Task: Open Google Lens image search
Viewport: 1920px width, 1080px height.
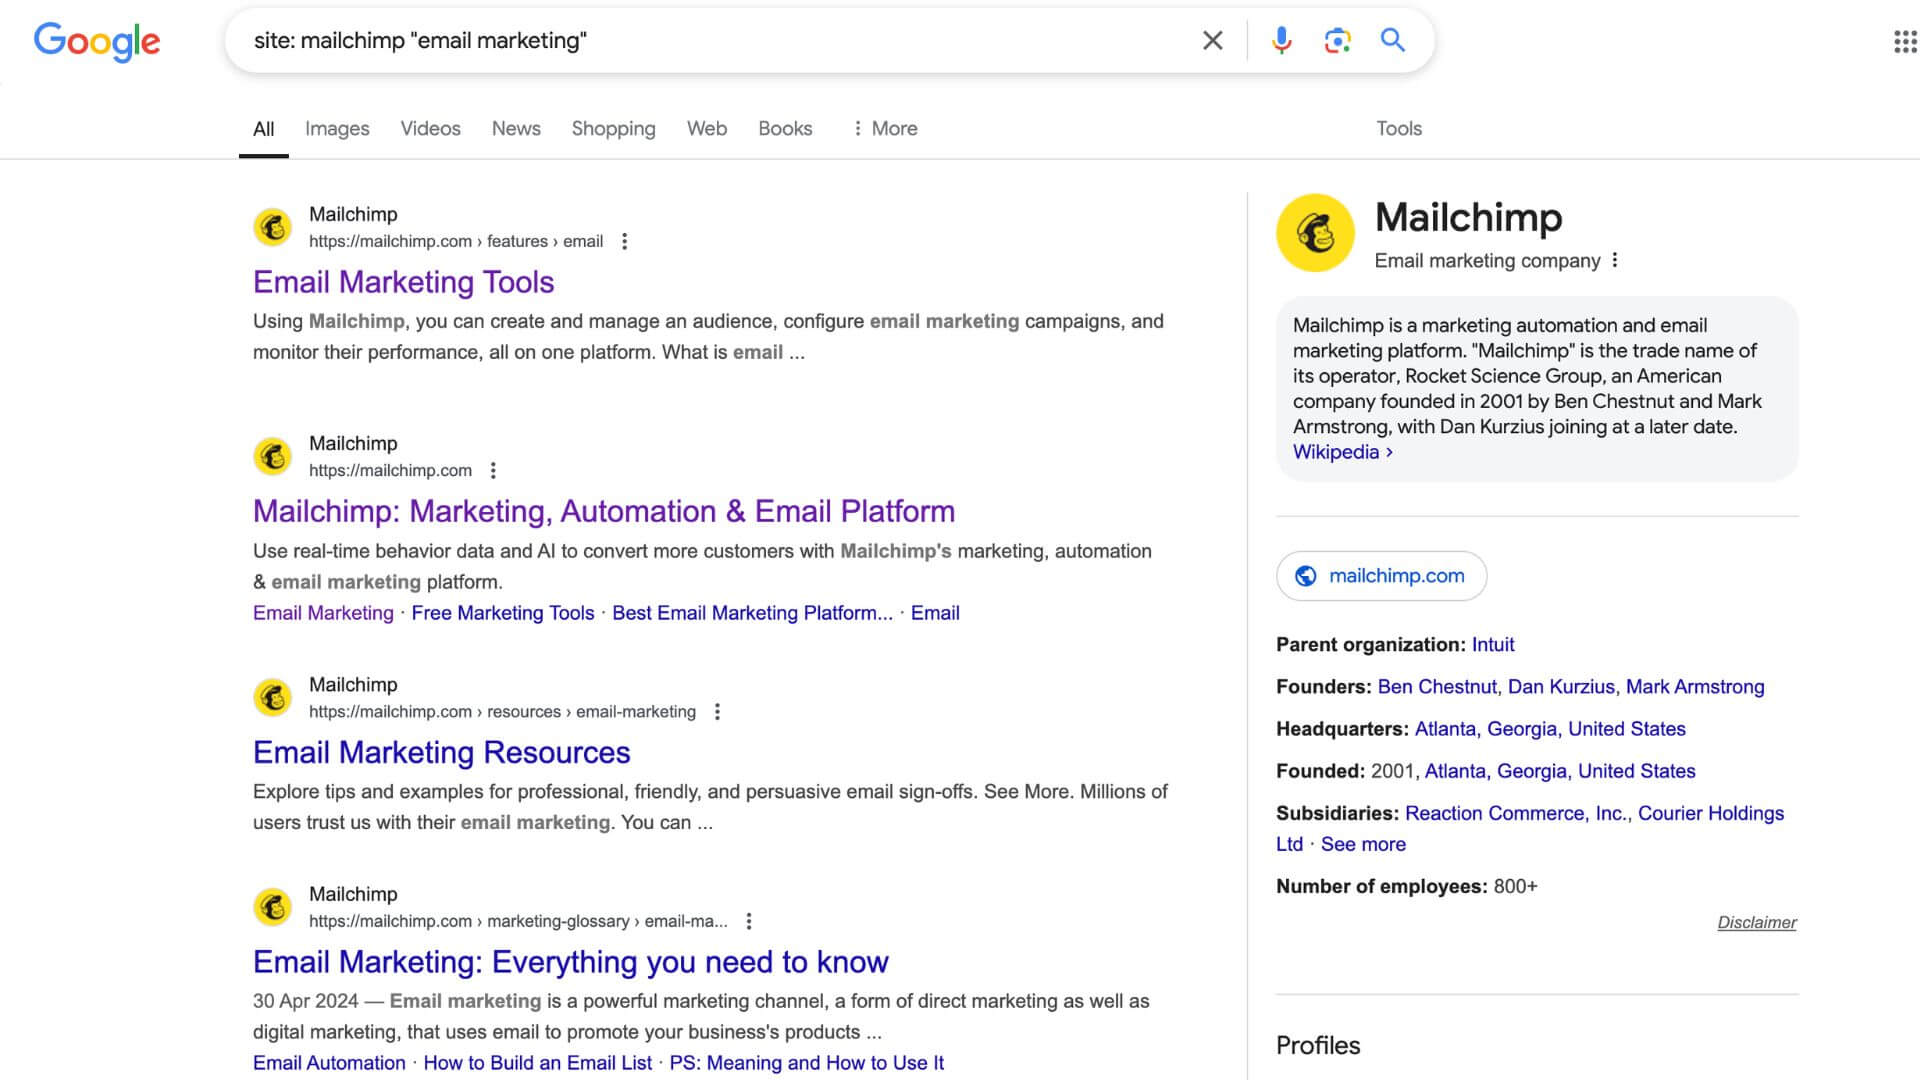Action: 1337,40
